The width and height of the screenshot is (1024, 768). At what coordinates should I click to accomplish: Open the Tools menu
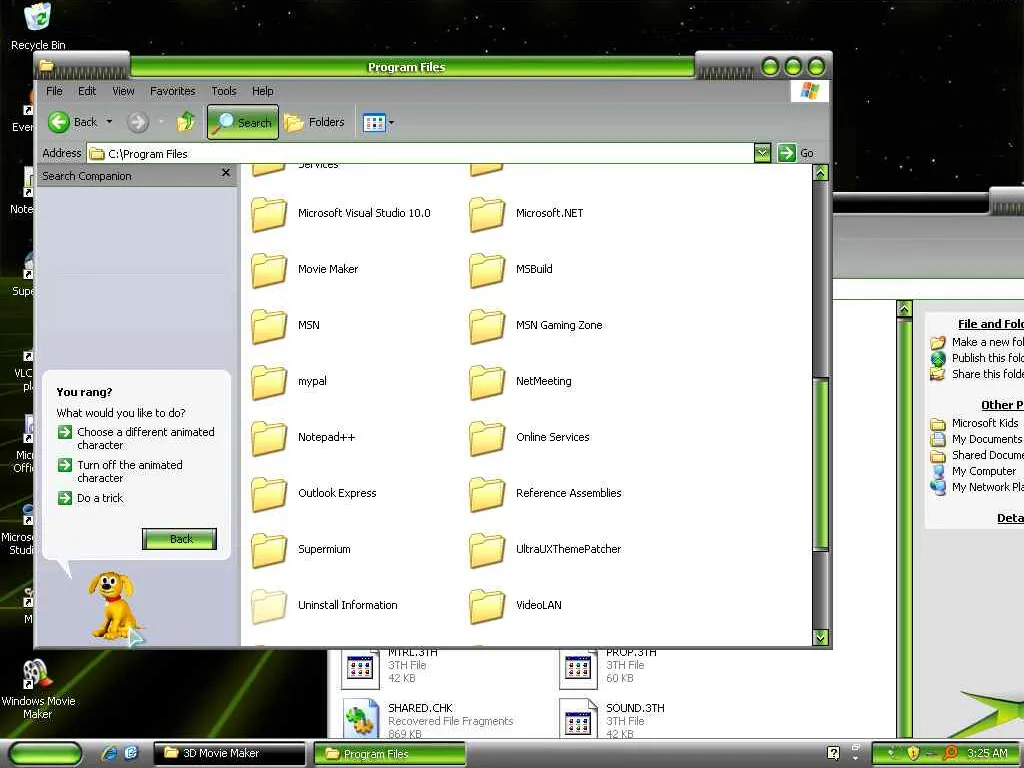click(223, 91)
